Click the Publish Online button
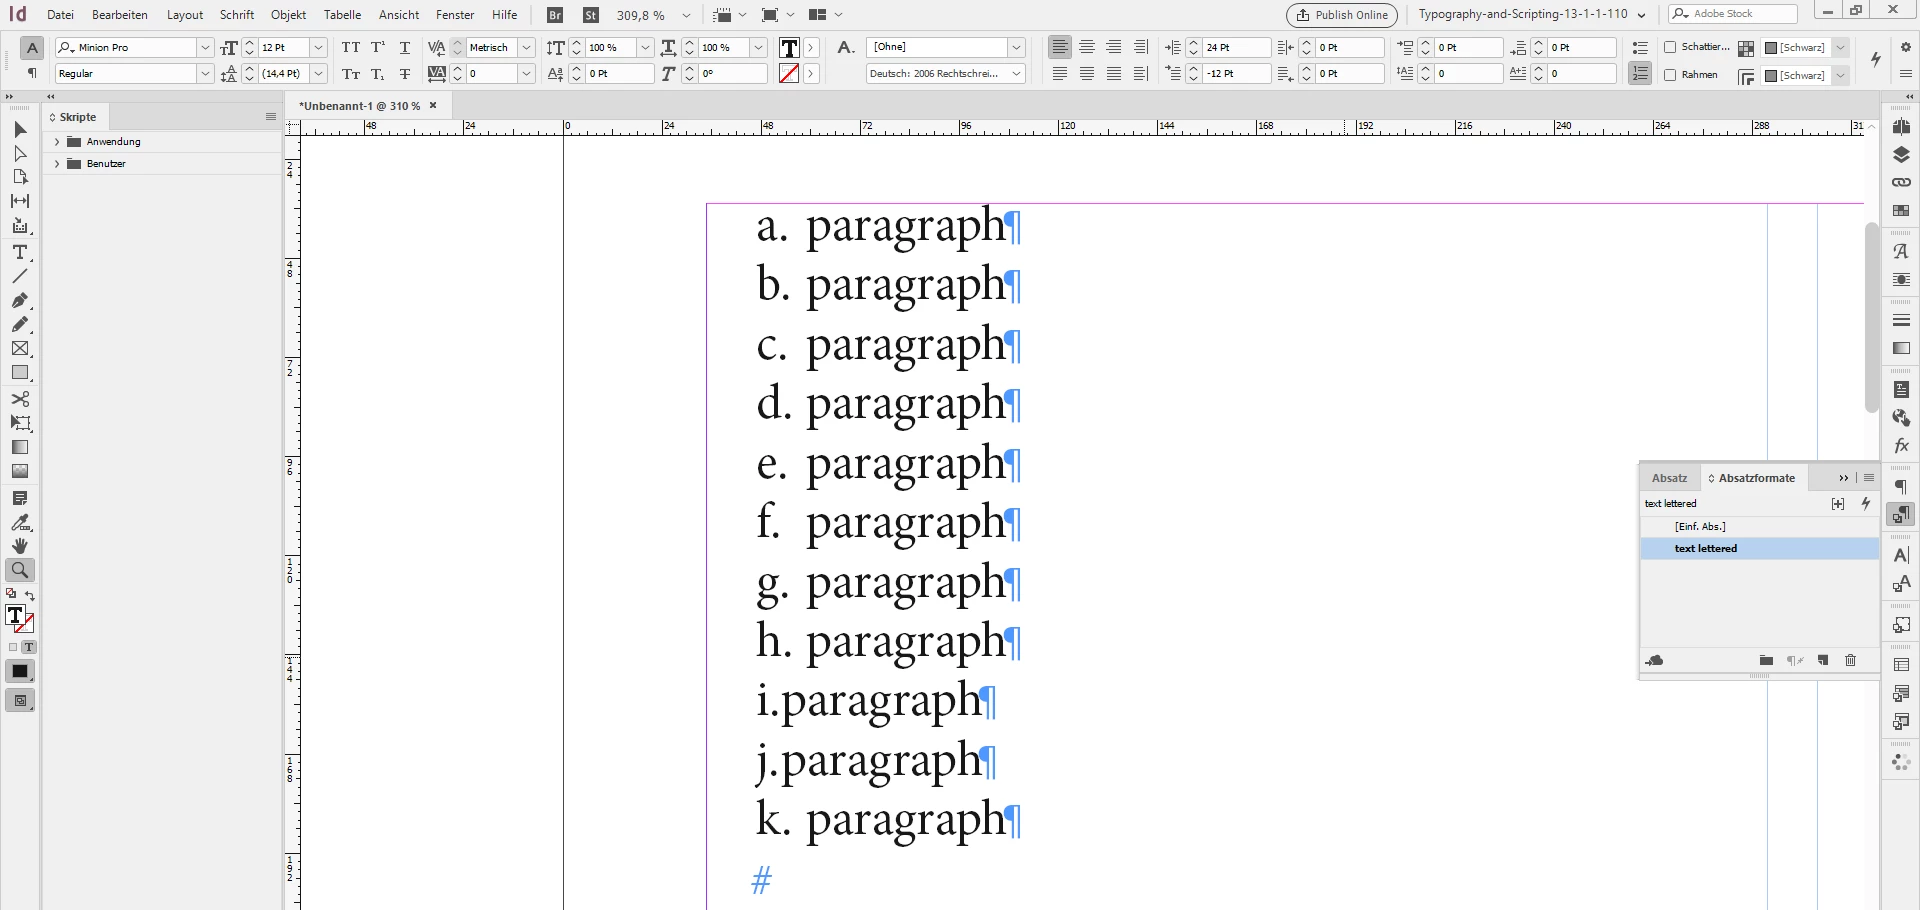Image resolution: width=1920 pixels, height=910 pixels. [1342, 15]
